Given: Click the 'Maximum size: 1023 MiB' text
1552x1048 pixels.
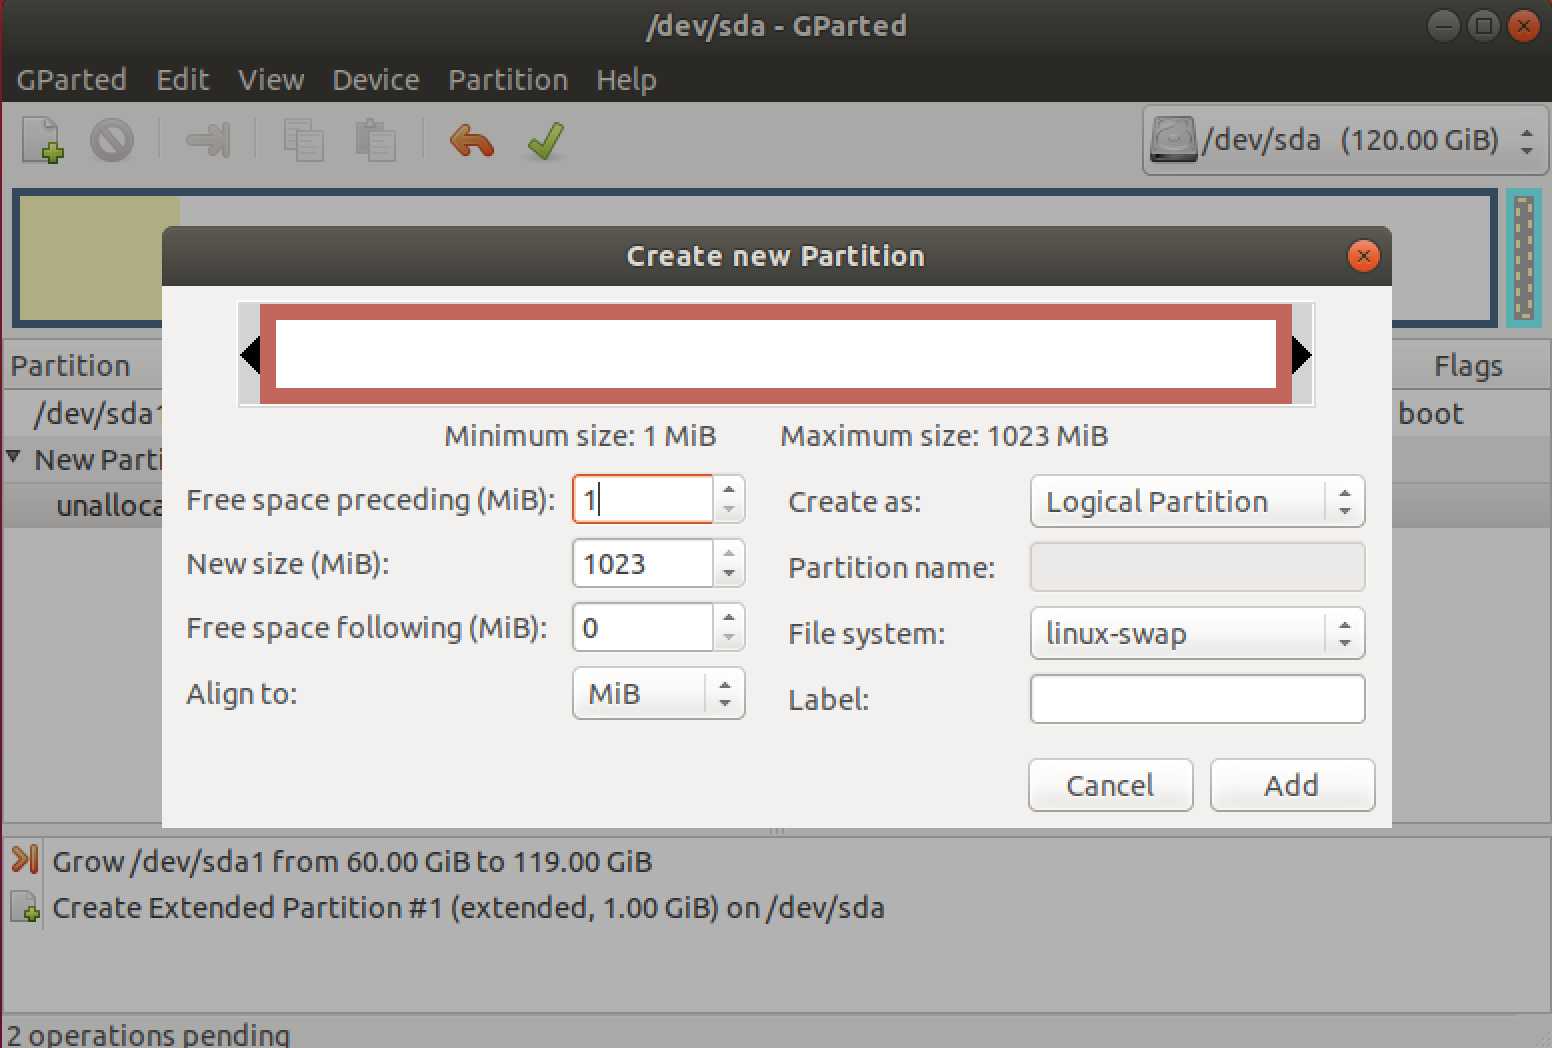Looking at the screenshot, I should (944, 436).
